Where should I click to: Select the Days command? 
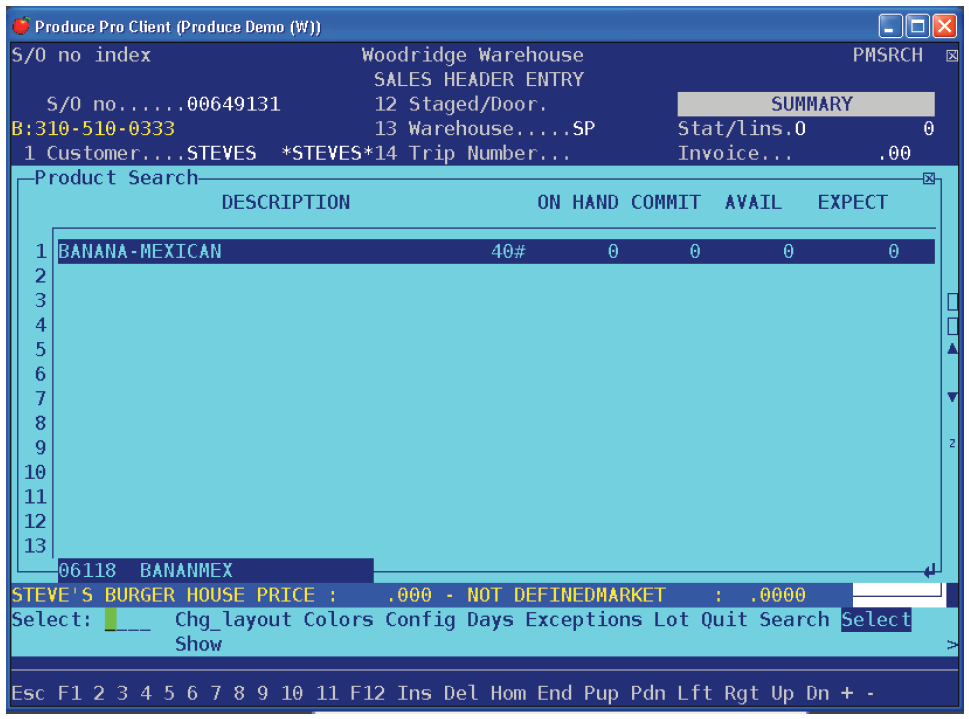490,619
